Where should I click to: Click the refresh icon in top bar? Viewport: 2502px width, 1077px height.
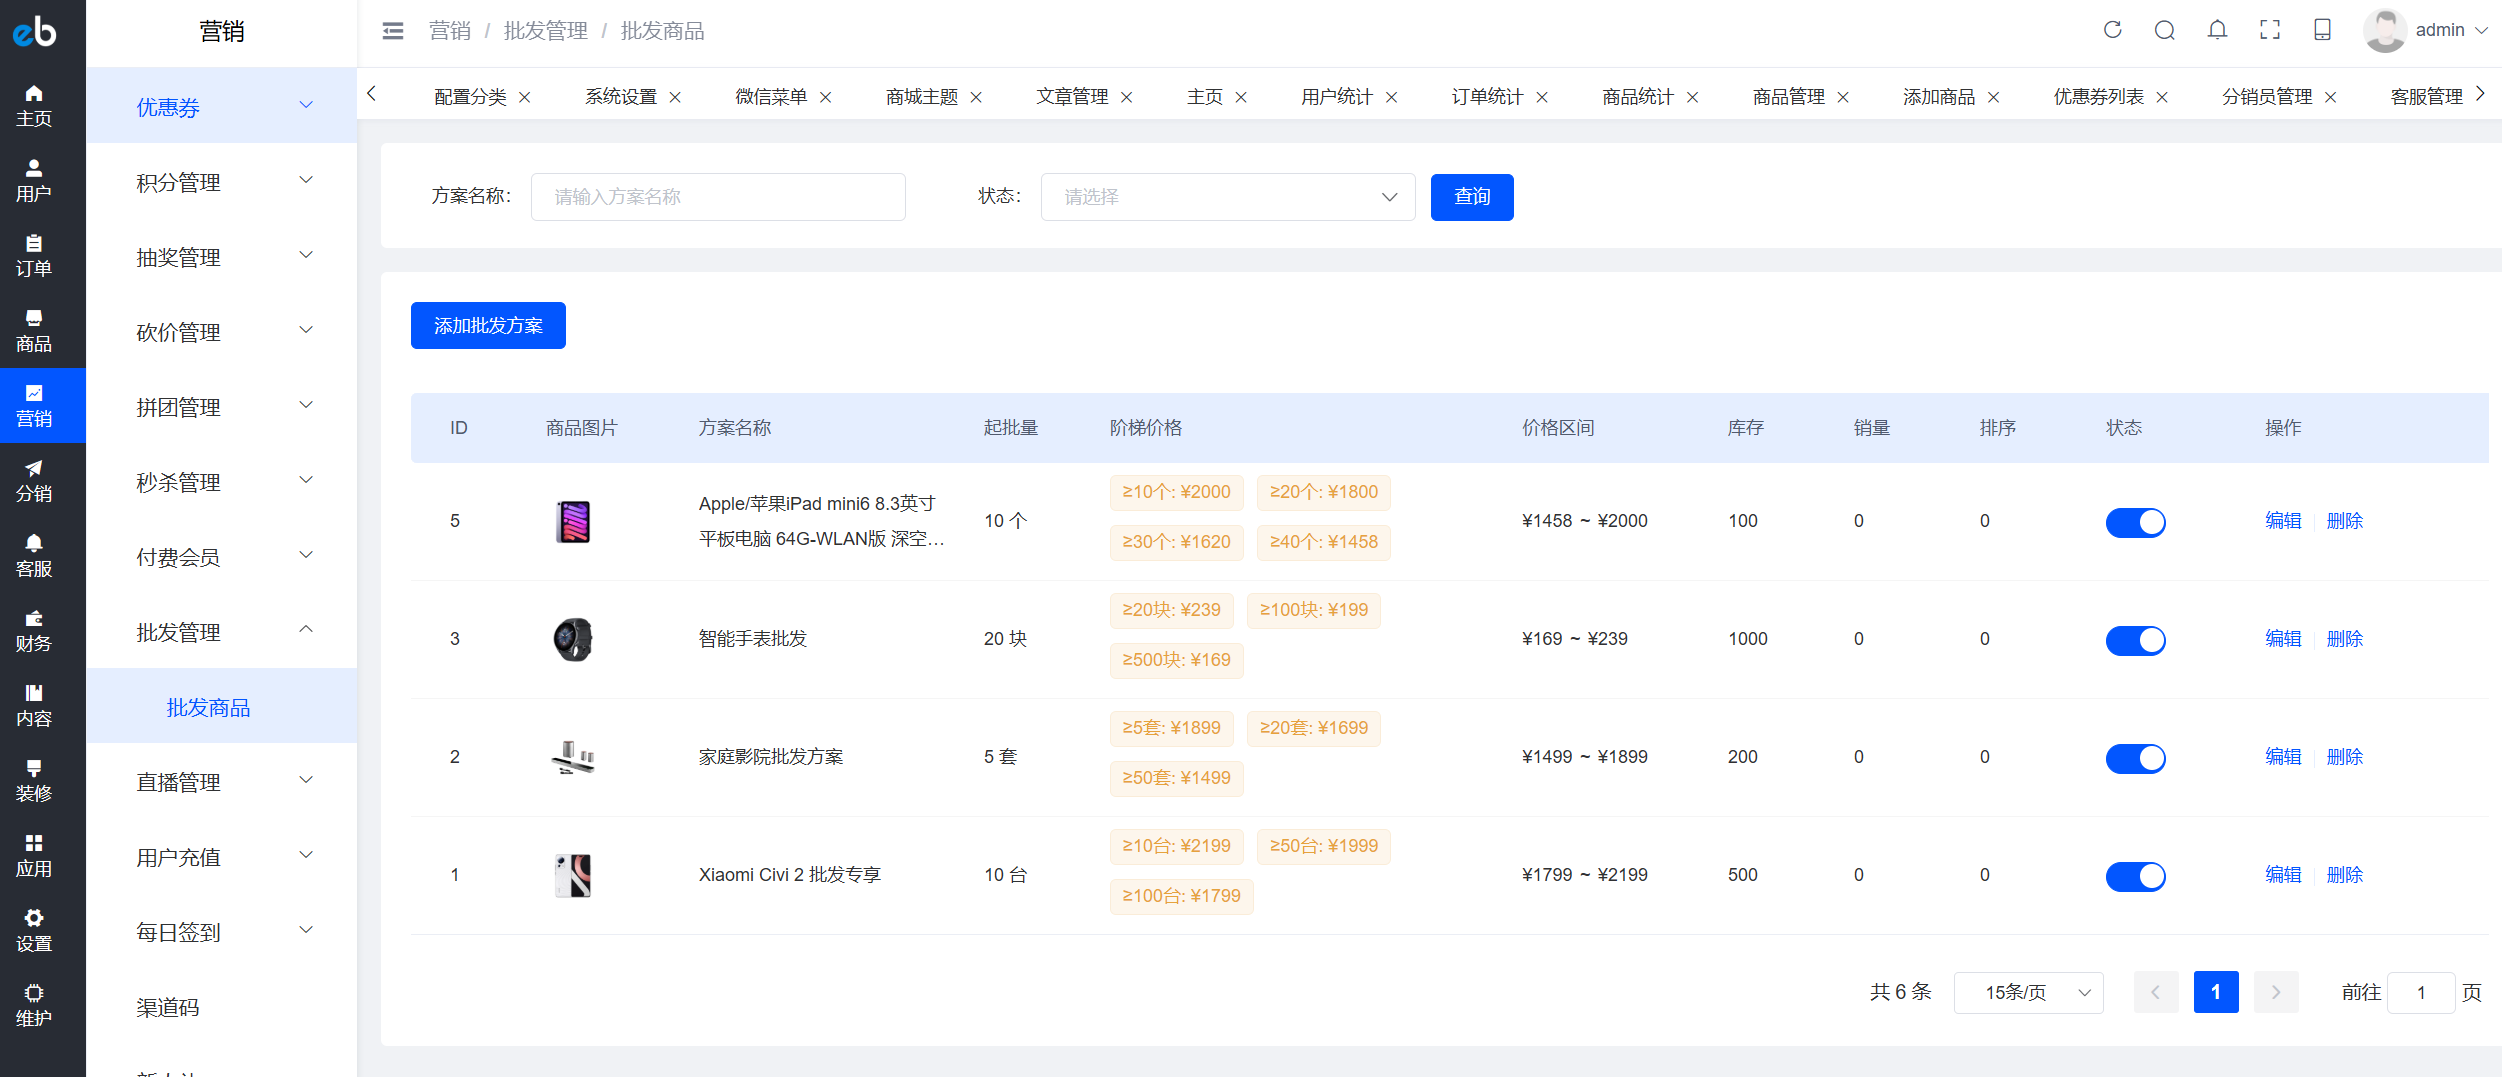tap(2112, 30)
